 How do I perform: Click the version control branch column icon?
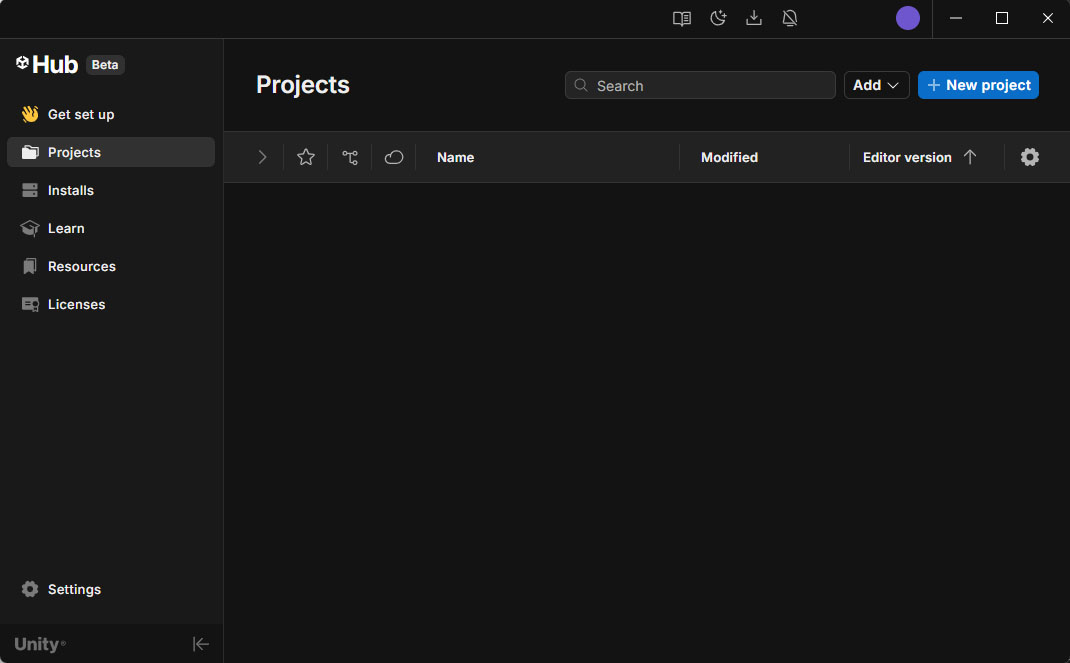coord(350,157)
